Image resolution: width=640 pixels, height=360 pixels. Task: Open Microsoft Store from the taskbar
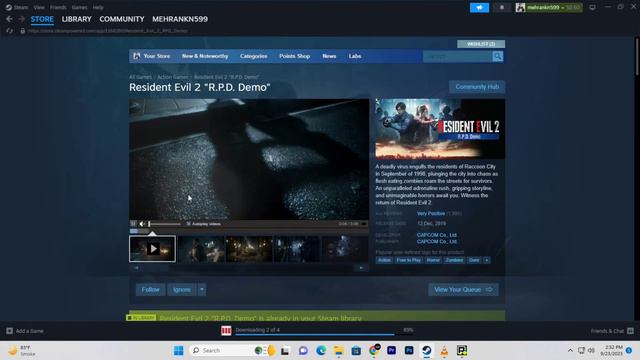coord(356,351)
